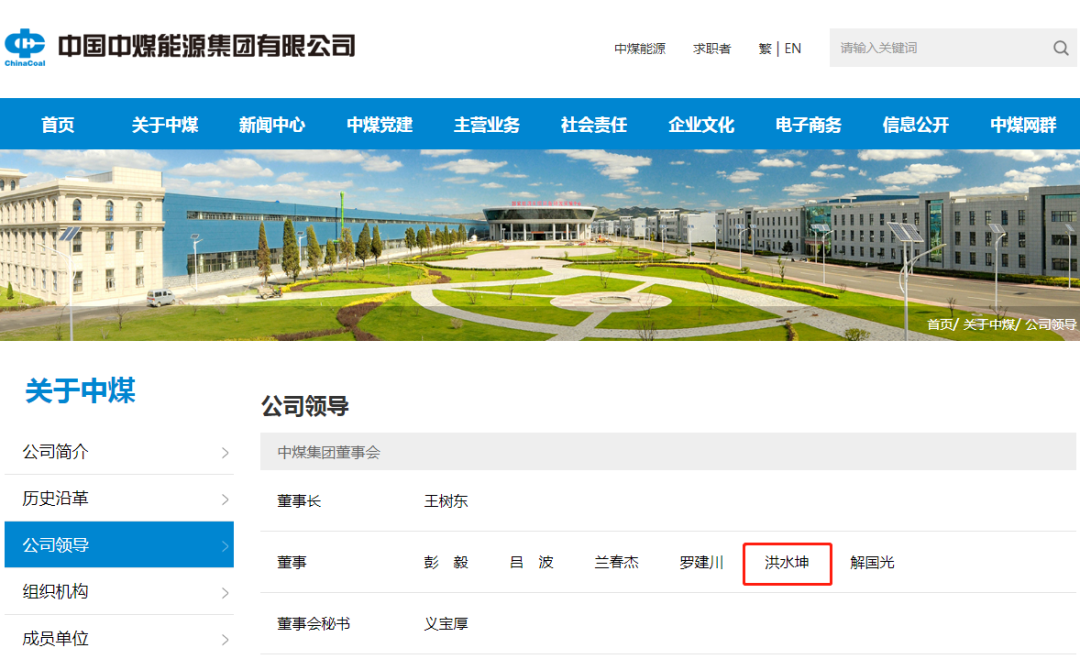This screenshot has height=659, width=1080.
Task: Click 公司领导 in the breadcrumb
Action: (x=1050, y=324)
